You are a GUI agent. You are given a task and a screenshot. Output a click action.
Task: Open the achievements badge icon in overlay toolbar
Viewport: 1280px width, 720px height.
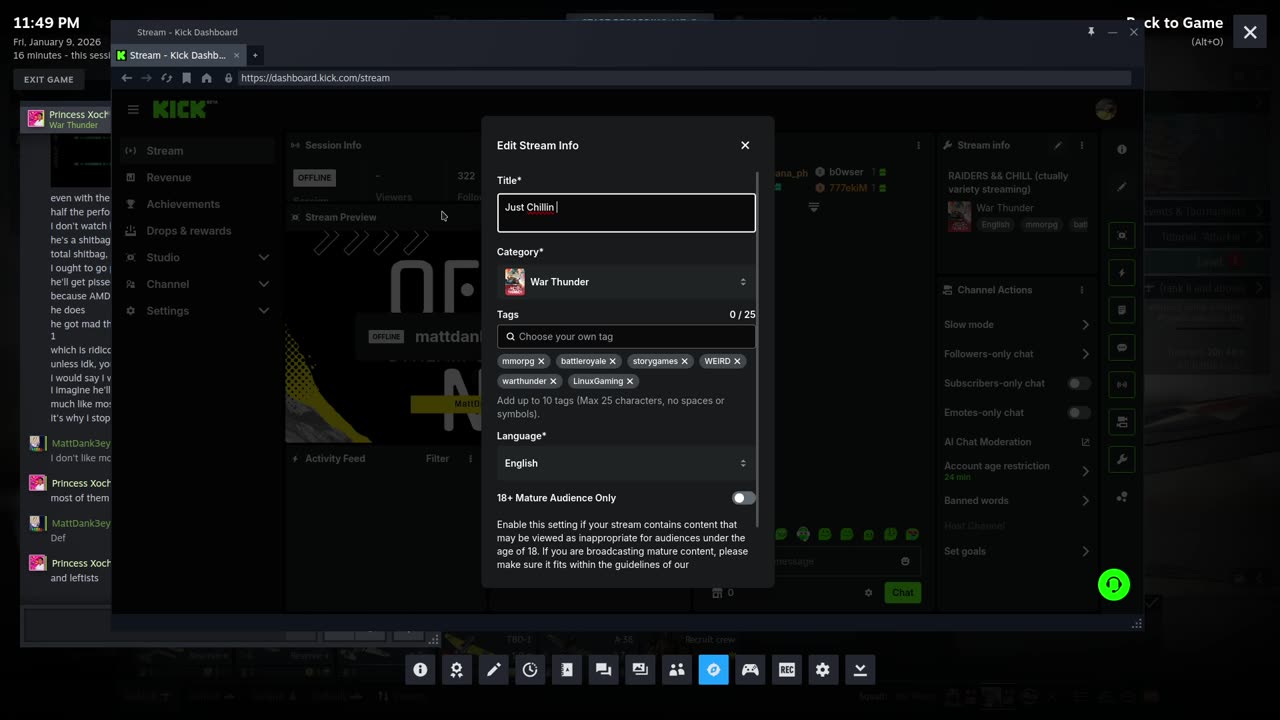point(457,670)
